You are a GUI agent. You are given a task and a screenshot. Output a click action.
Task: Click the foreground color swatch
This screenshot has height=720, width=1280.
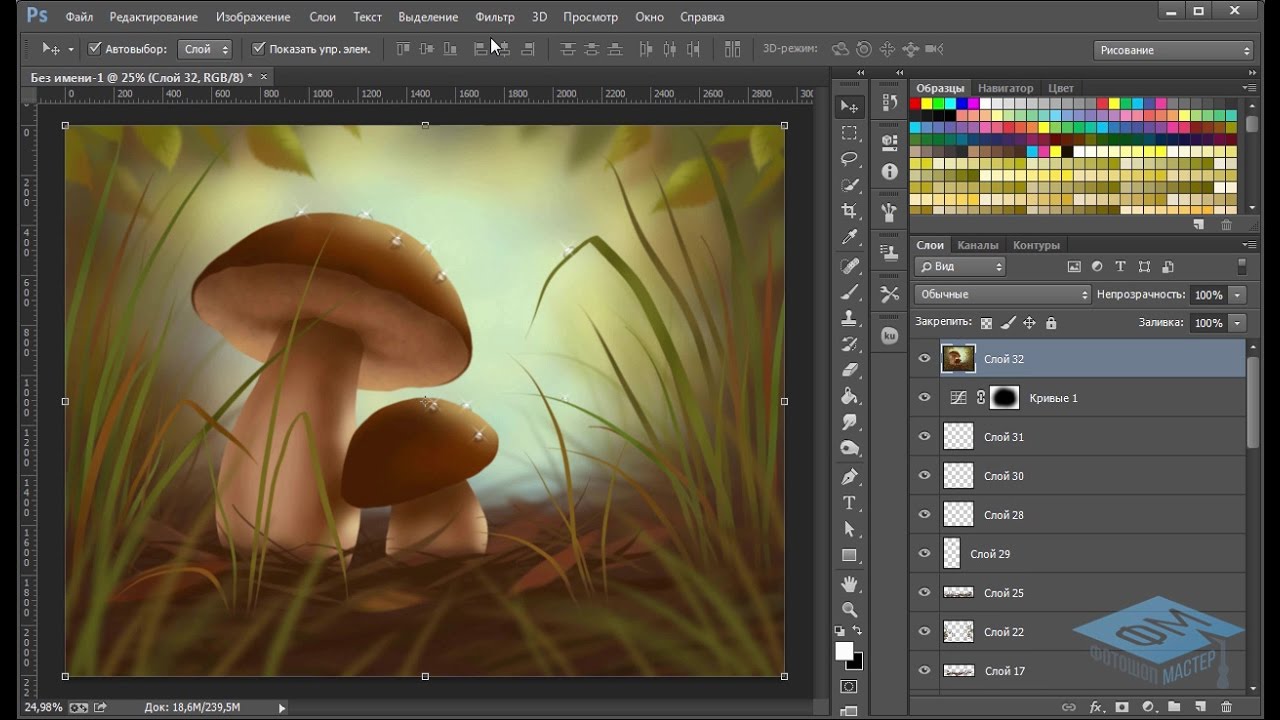click(x=844, y=651)
